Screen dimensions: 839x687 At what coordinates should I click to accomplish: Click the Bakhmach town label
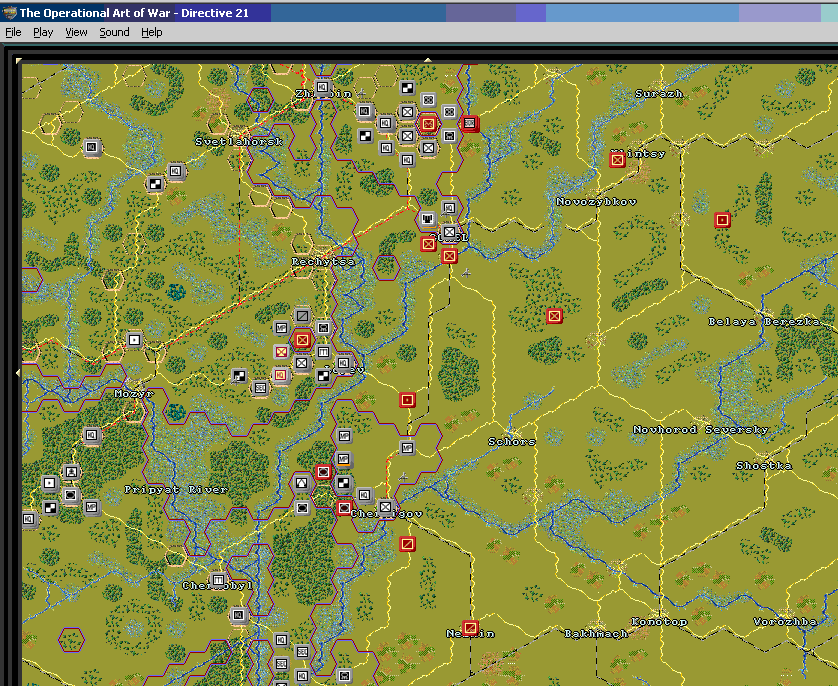596,634
